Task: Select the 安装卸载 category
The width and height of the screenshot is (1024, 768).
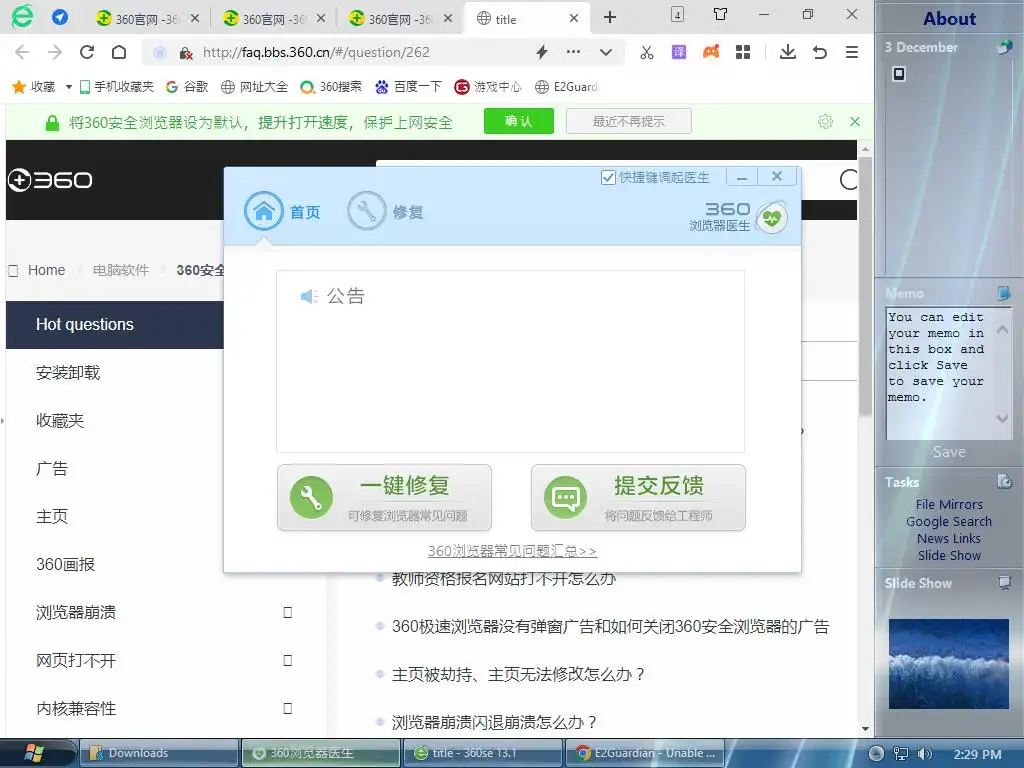Action: (68, 373)
